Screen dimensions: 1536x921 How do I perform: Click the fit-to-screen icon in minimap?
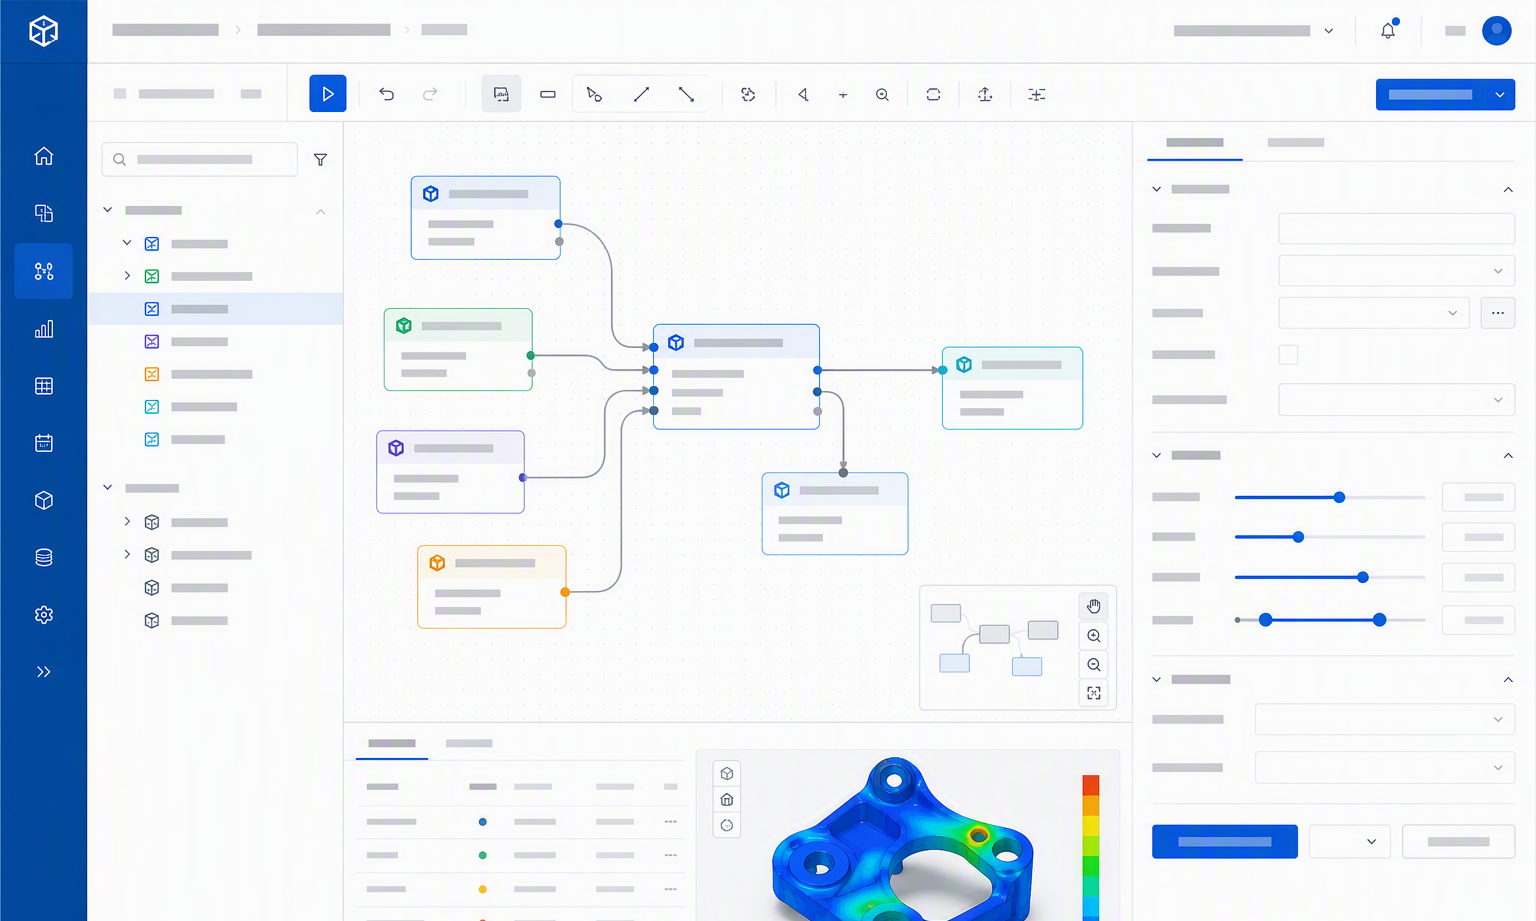[1094, 693]
